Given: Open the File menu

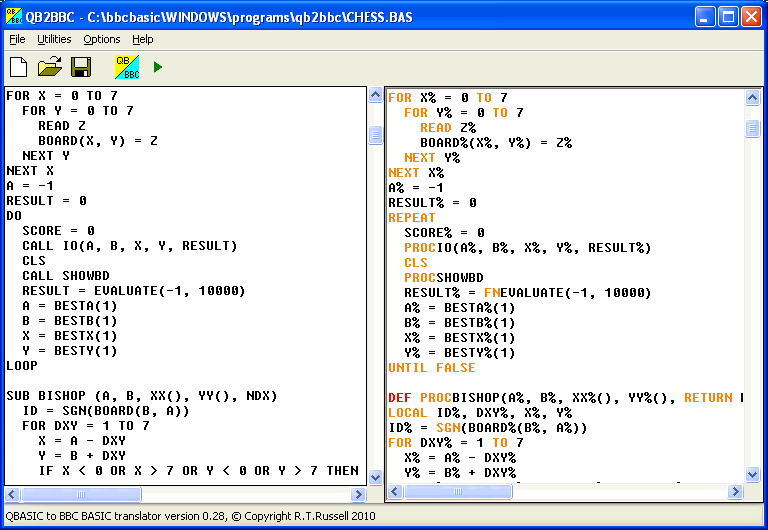Looking at the screenshot, I should (x=17, y=39).
